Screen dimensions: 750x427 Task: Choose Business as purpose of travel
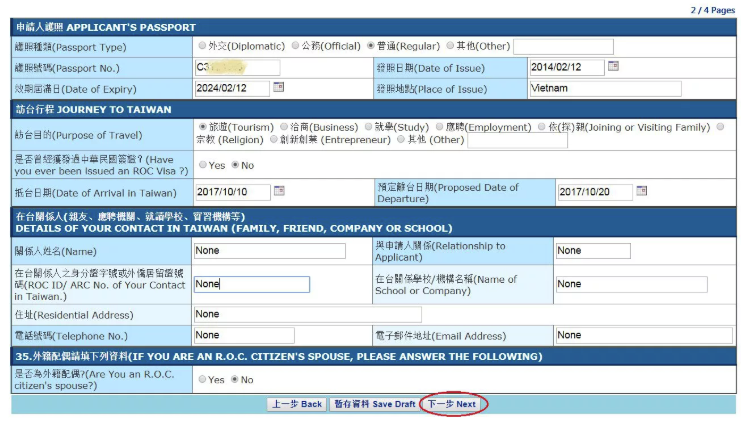coord(282,128)
